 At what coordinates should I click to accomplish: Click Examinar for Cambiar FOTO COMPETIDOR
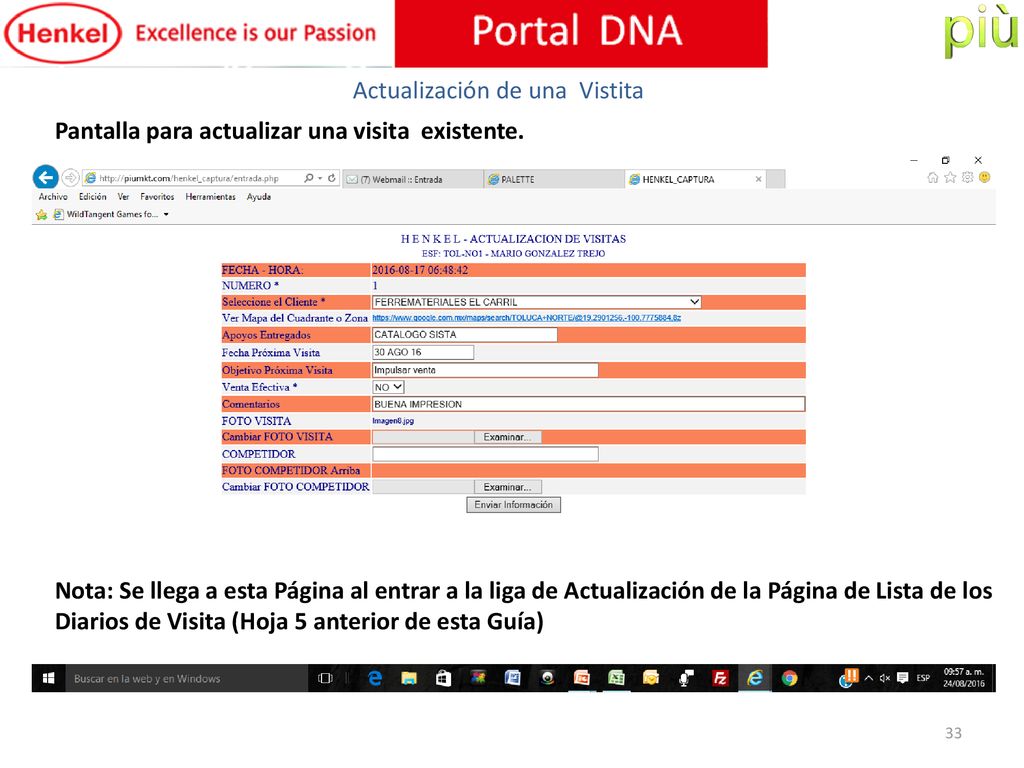[507, 487]
